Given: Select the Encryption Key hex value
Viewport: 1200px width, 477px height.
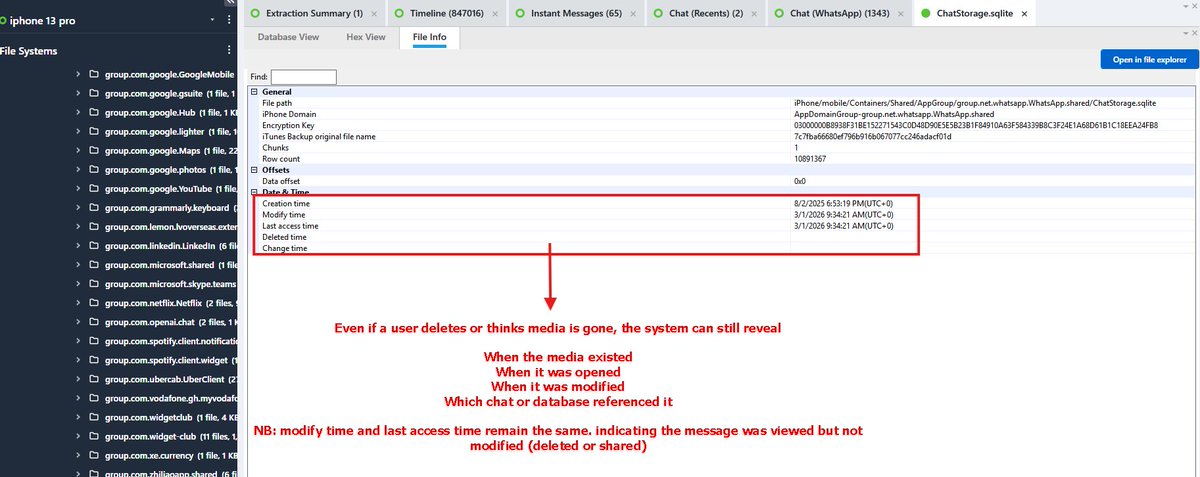Looking at the screenshot, I should (976, 125).
